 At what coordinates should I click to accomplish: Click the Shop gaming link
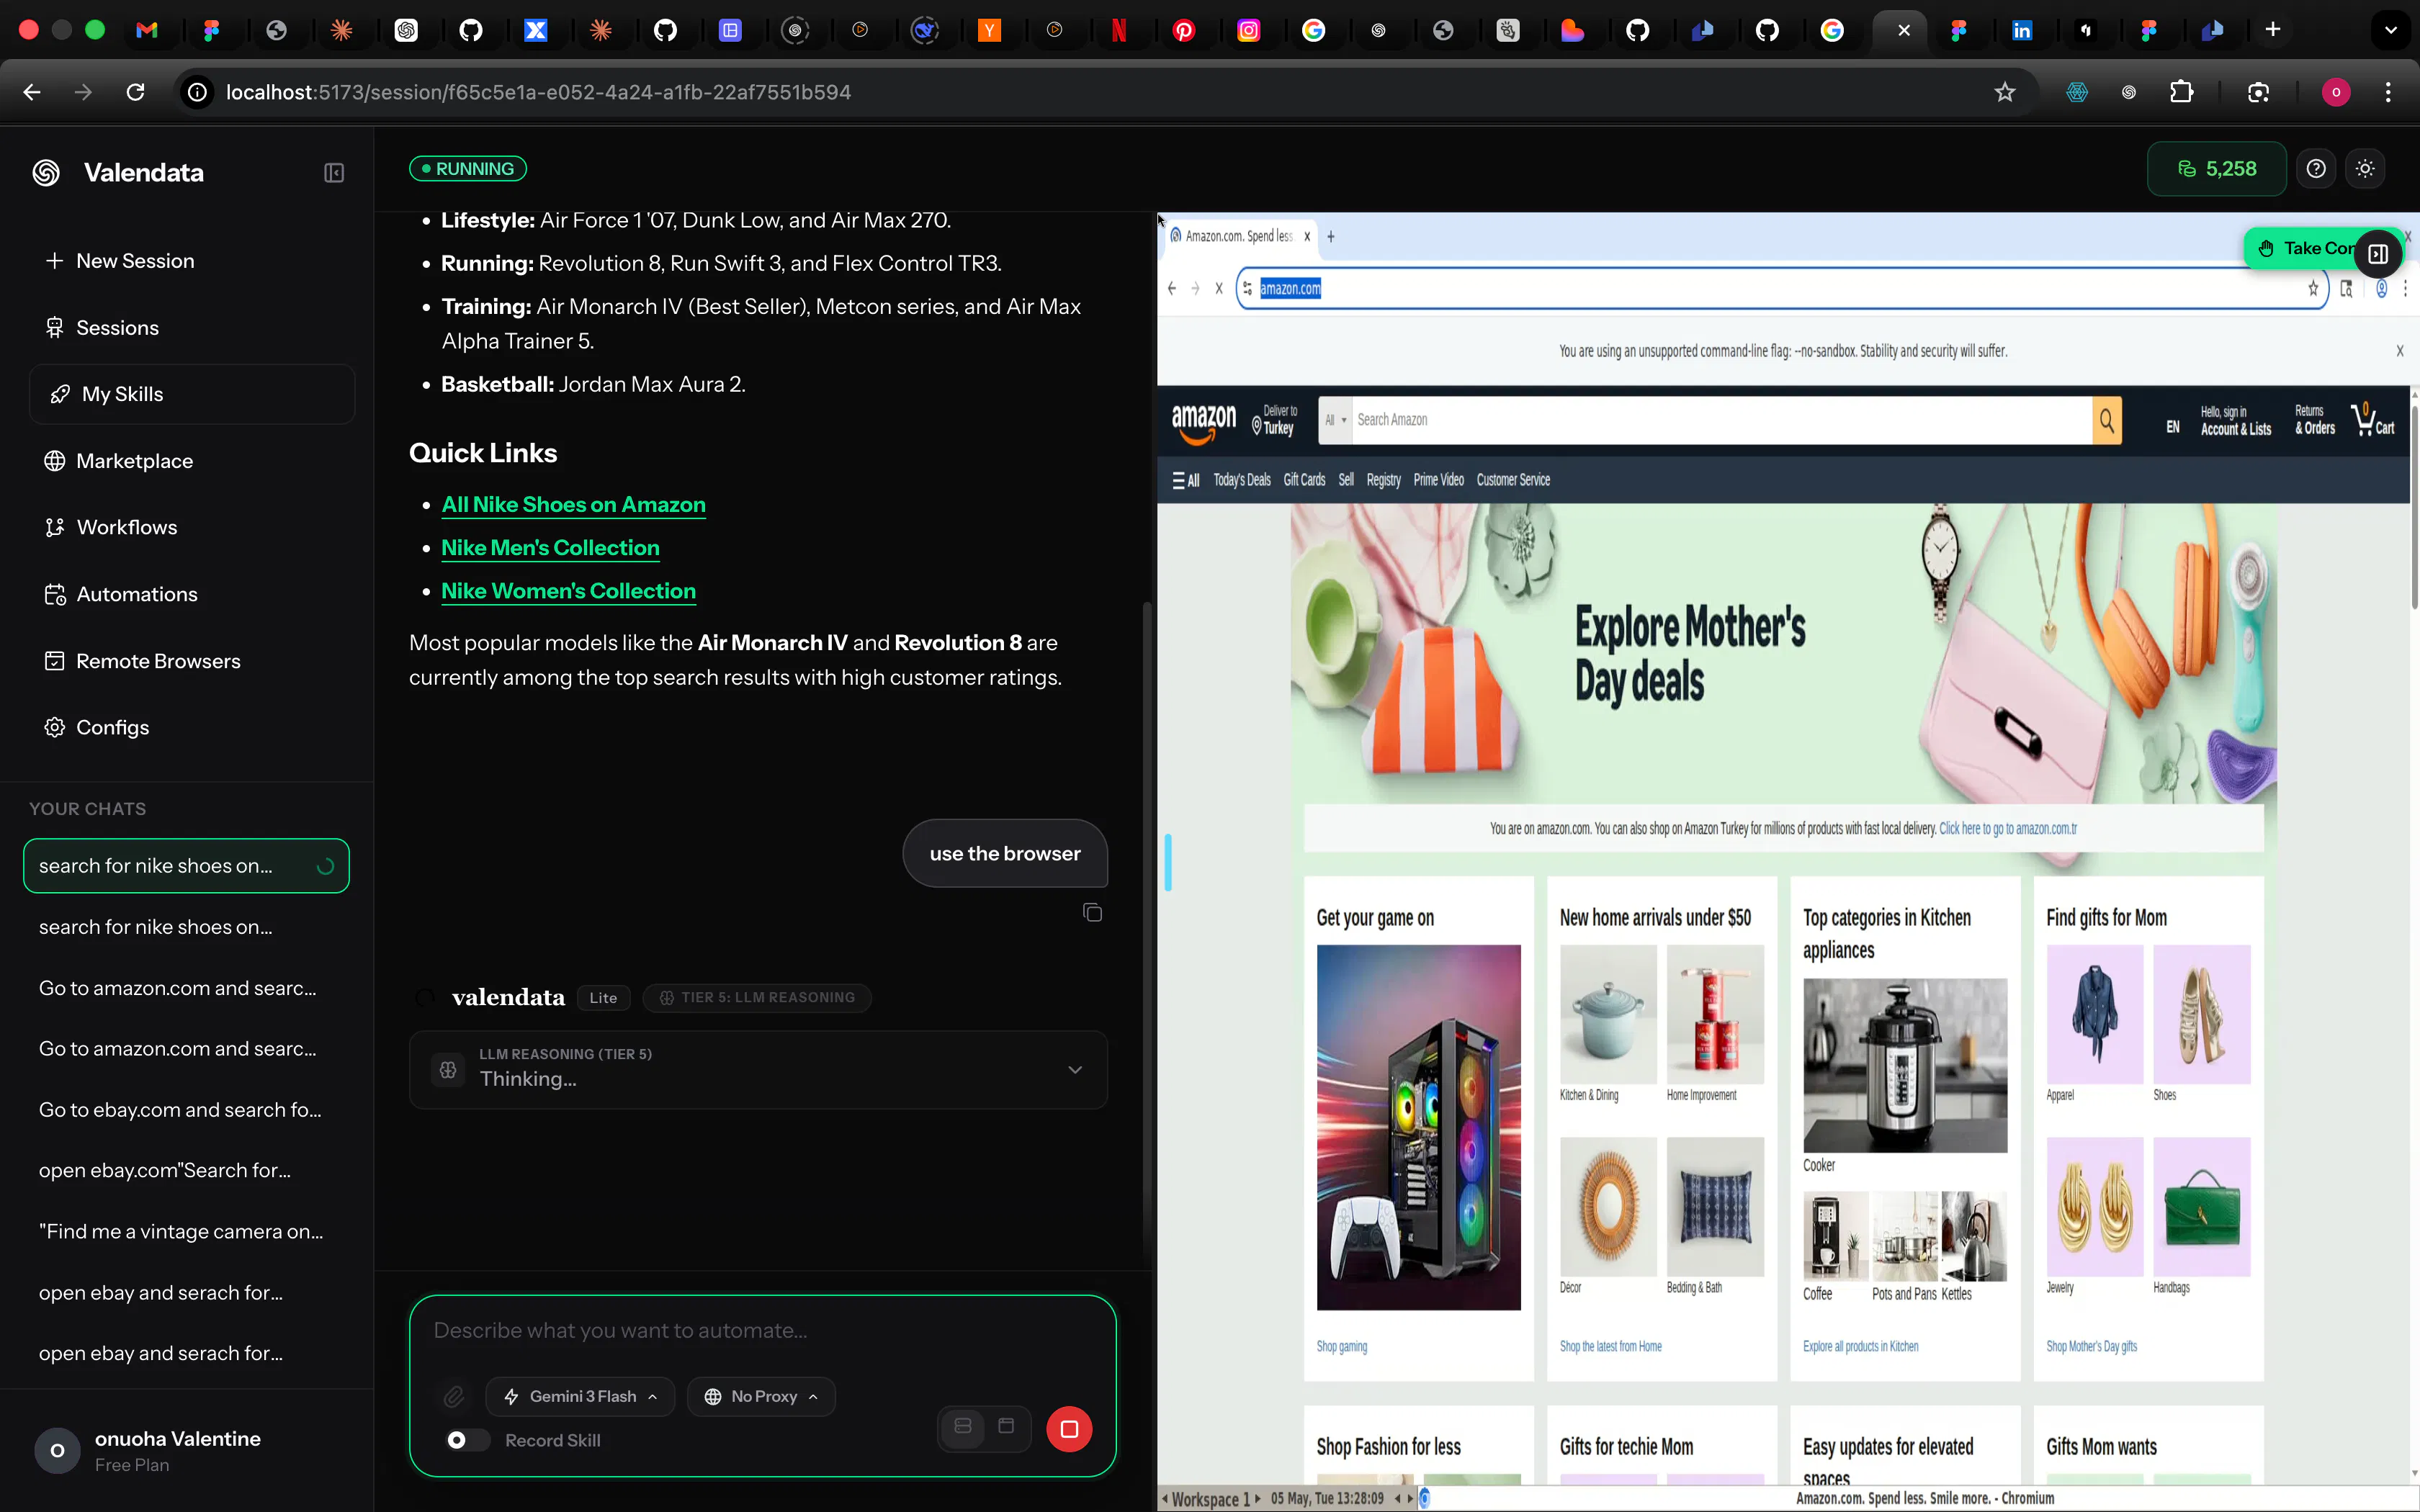click(1341, 1347)
